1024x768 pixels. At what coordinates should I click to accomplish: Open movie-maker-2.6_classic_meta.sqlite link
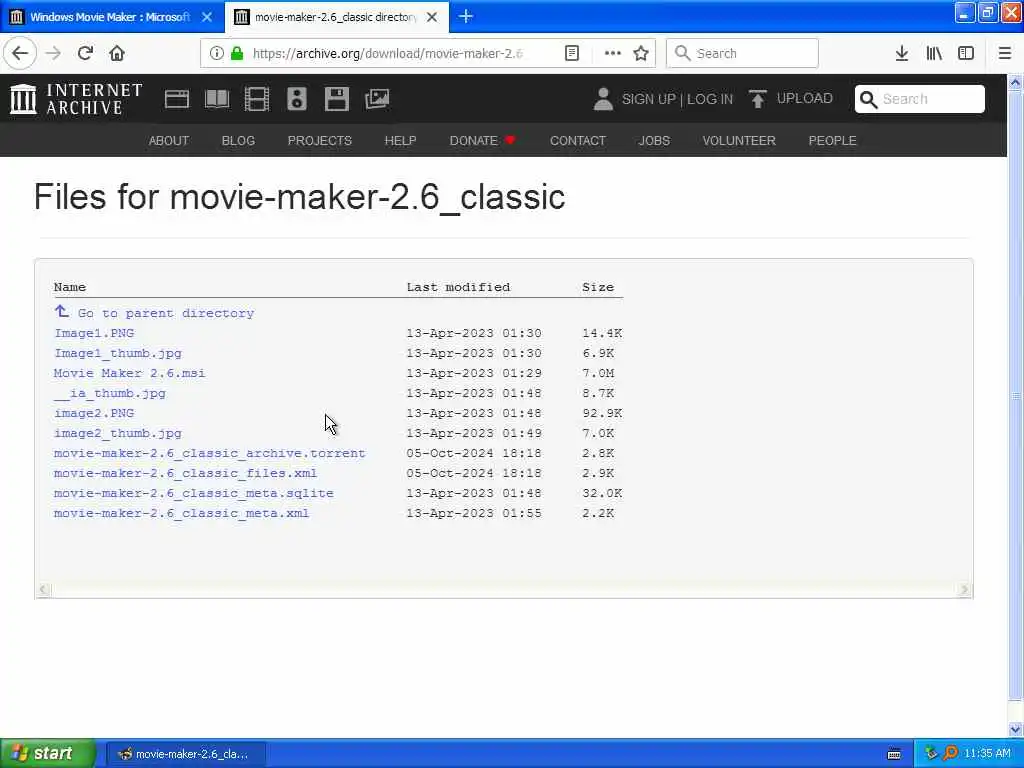click(193, 493)
